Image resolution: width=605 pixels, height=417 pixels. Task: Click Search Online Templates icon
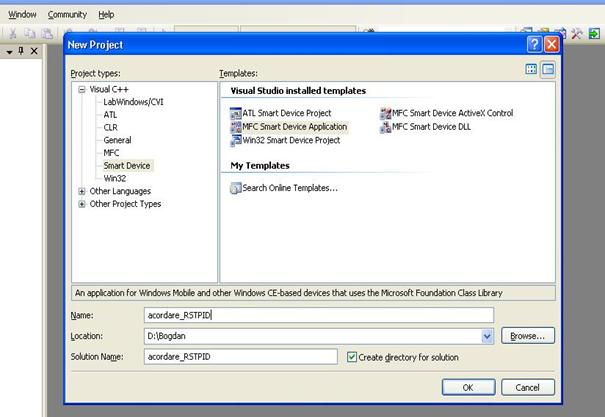point(235,188)
